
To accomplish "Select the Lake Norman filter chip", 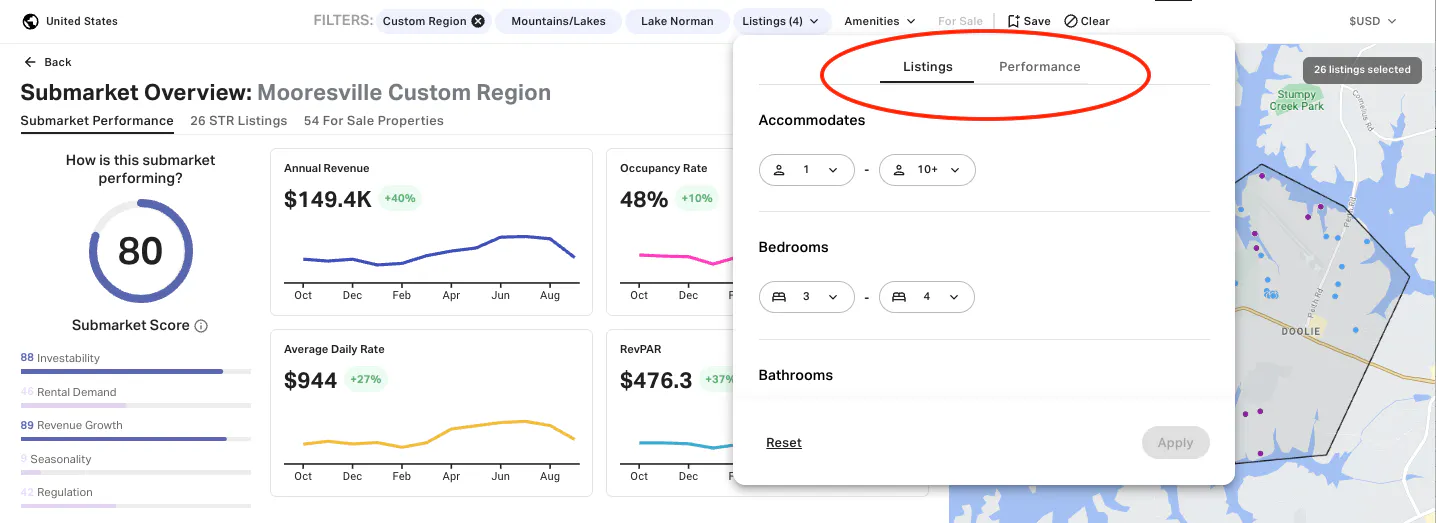I will click(677, 21).
